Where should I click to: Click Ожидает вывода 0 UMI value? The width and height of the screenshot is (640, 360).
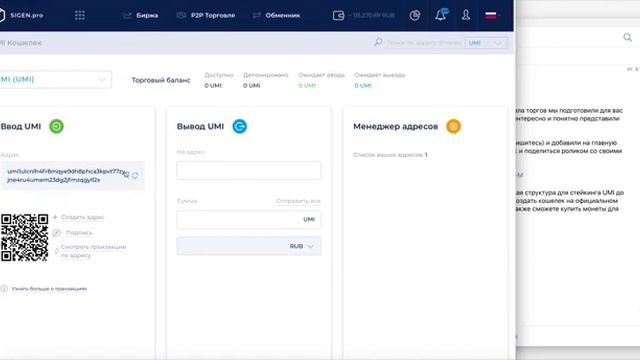coord(363,85)
